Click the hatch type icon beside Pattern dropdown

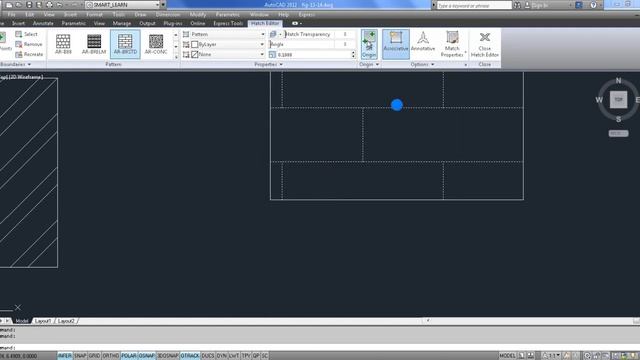(x=186, y=34)
